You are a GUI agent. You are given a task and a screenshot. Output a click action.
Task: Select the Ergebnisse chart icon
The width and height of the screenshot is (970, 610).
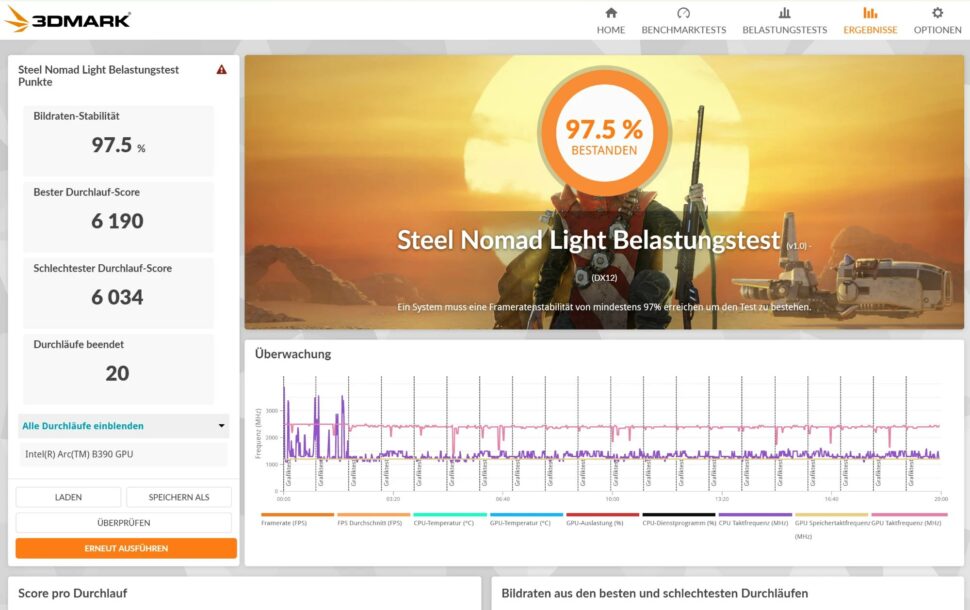point(870,12)
